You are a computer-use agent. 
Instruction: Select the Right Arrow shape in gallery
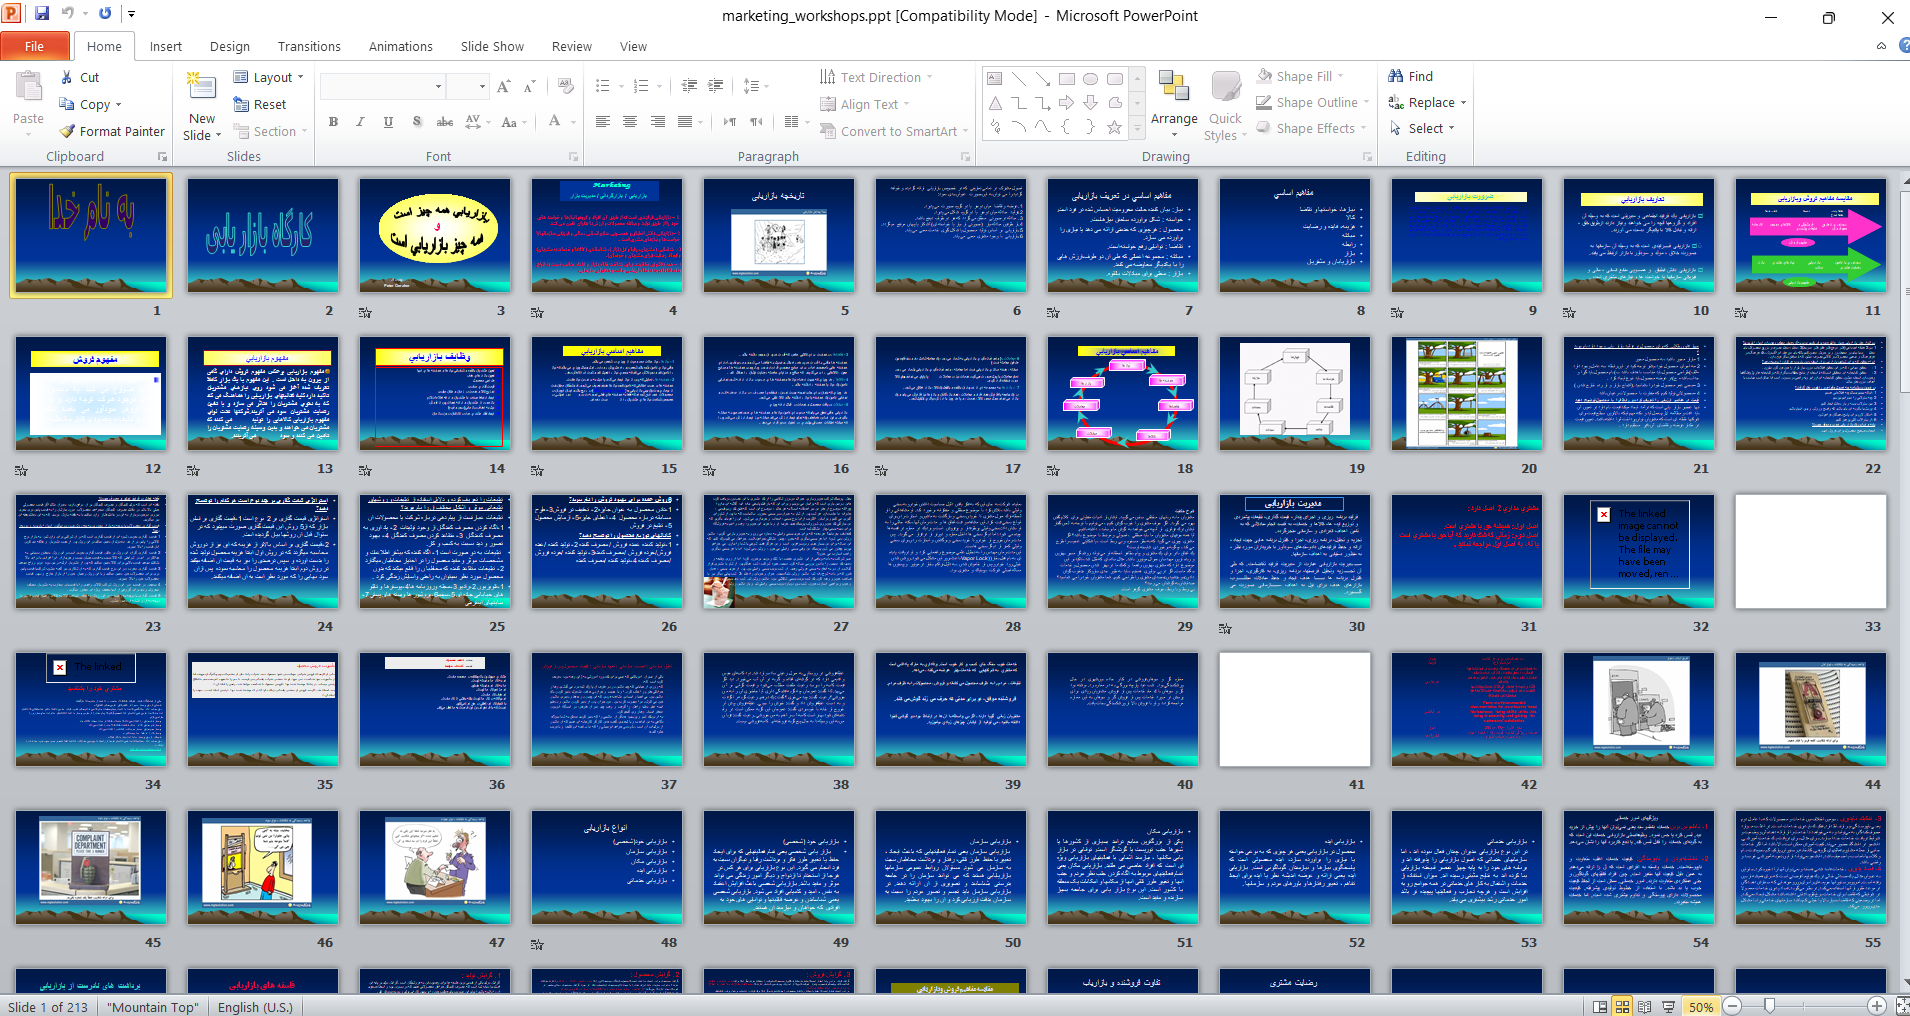[x=1066, y=102]
